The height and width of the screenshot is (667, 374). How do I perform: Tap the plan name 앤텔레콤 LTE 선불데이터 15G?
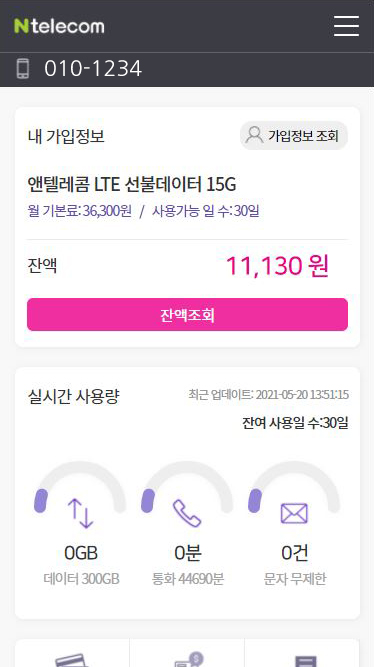pos(131,184)
